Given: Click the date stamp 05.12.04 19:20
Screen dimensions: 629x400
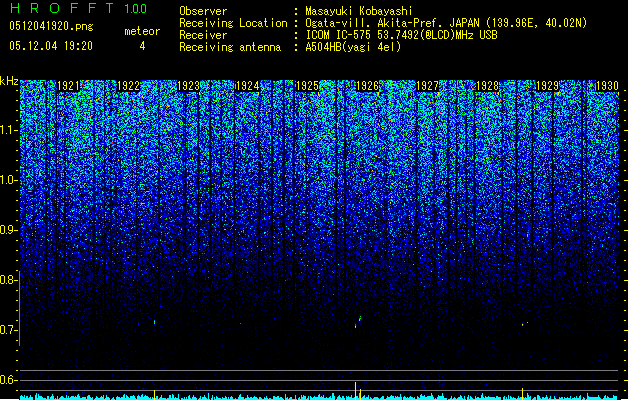Looking at the screenshot, I should (x=51, y=46).
